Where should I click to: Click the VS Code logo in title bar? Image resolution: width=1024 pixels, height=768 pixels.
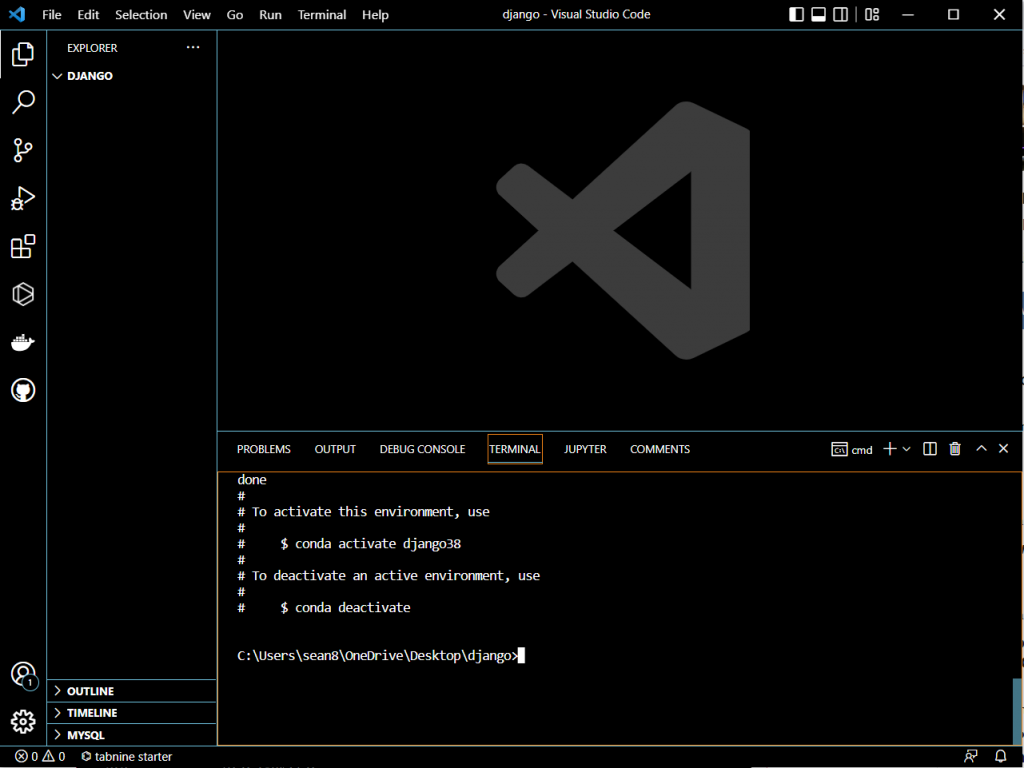[17, 14]
